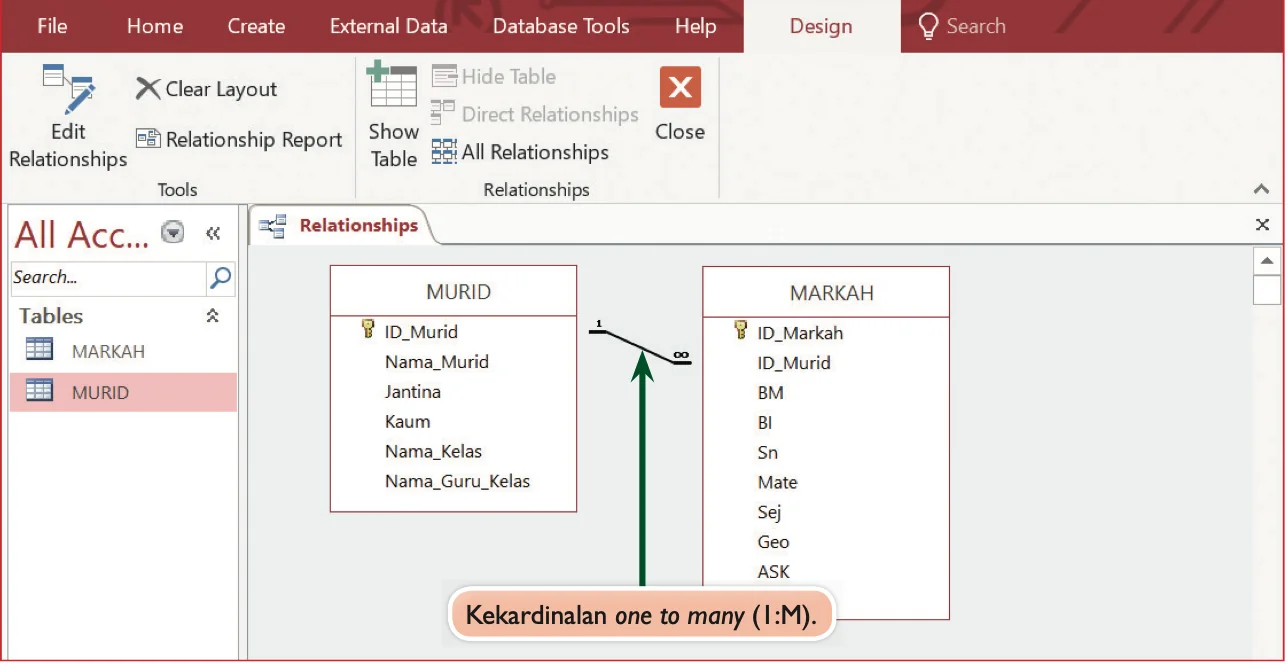Open the Relationship Report
Screen dimensions: 1288x664
coord(239,139)
